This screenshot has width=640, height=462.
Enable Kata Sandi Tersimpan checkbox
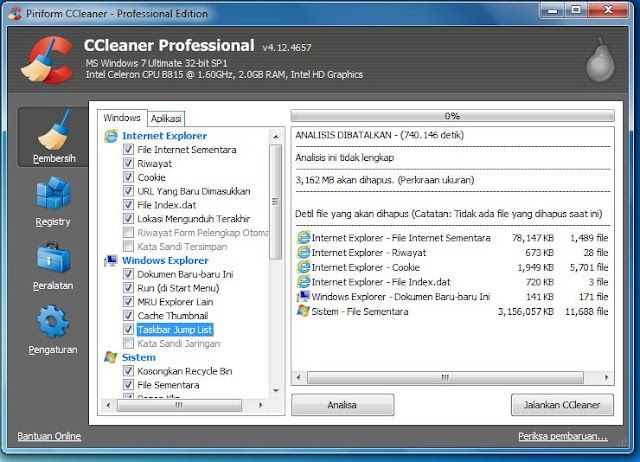(128, 246)
